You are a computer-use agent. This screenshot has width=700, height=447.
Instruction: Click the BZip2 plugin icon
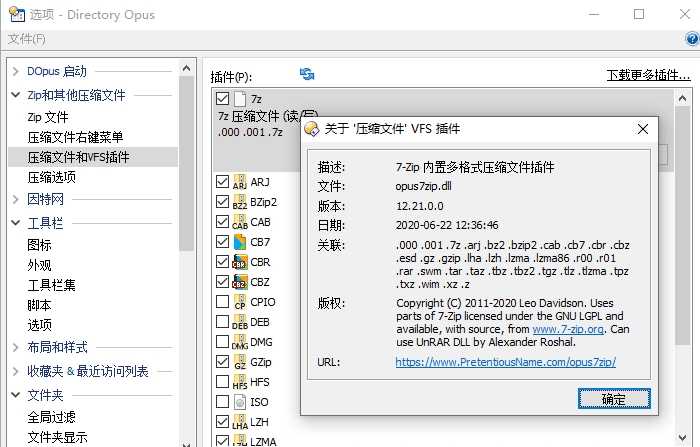239,202
